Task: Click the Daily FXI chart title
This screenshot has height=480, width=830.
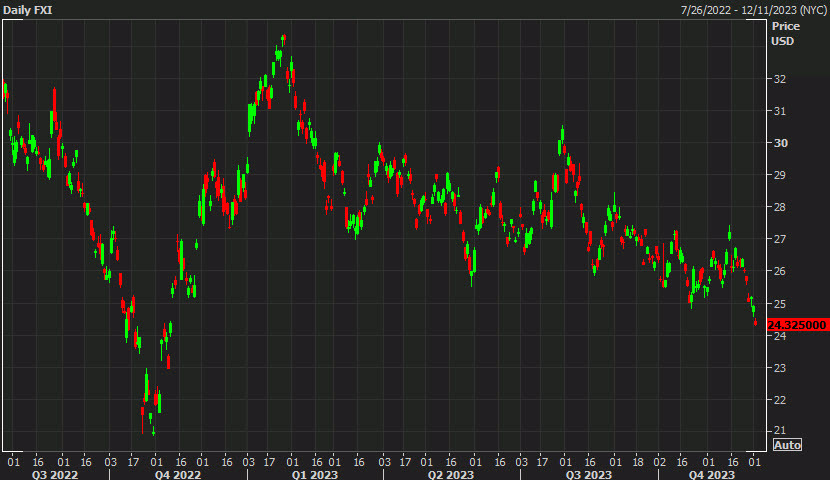Action: (x=28, y=10)
